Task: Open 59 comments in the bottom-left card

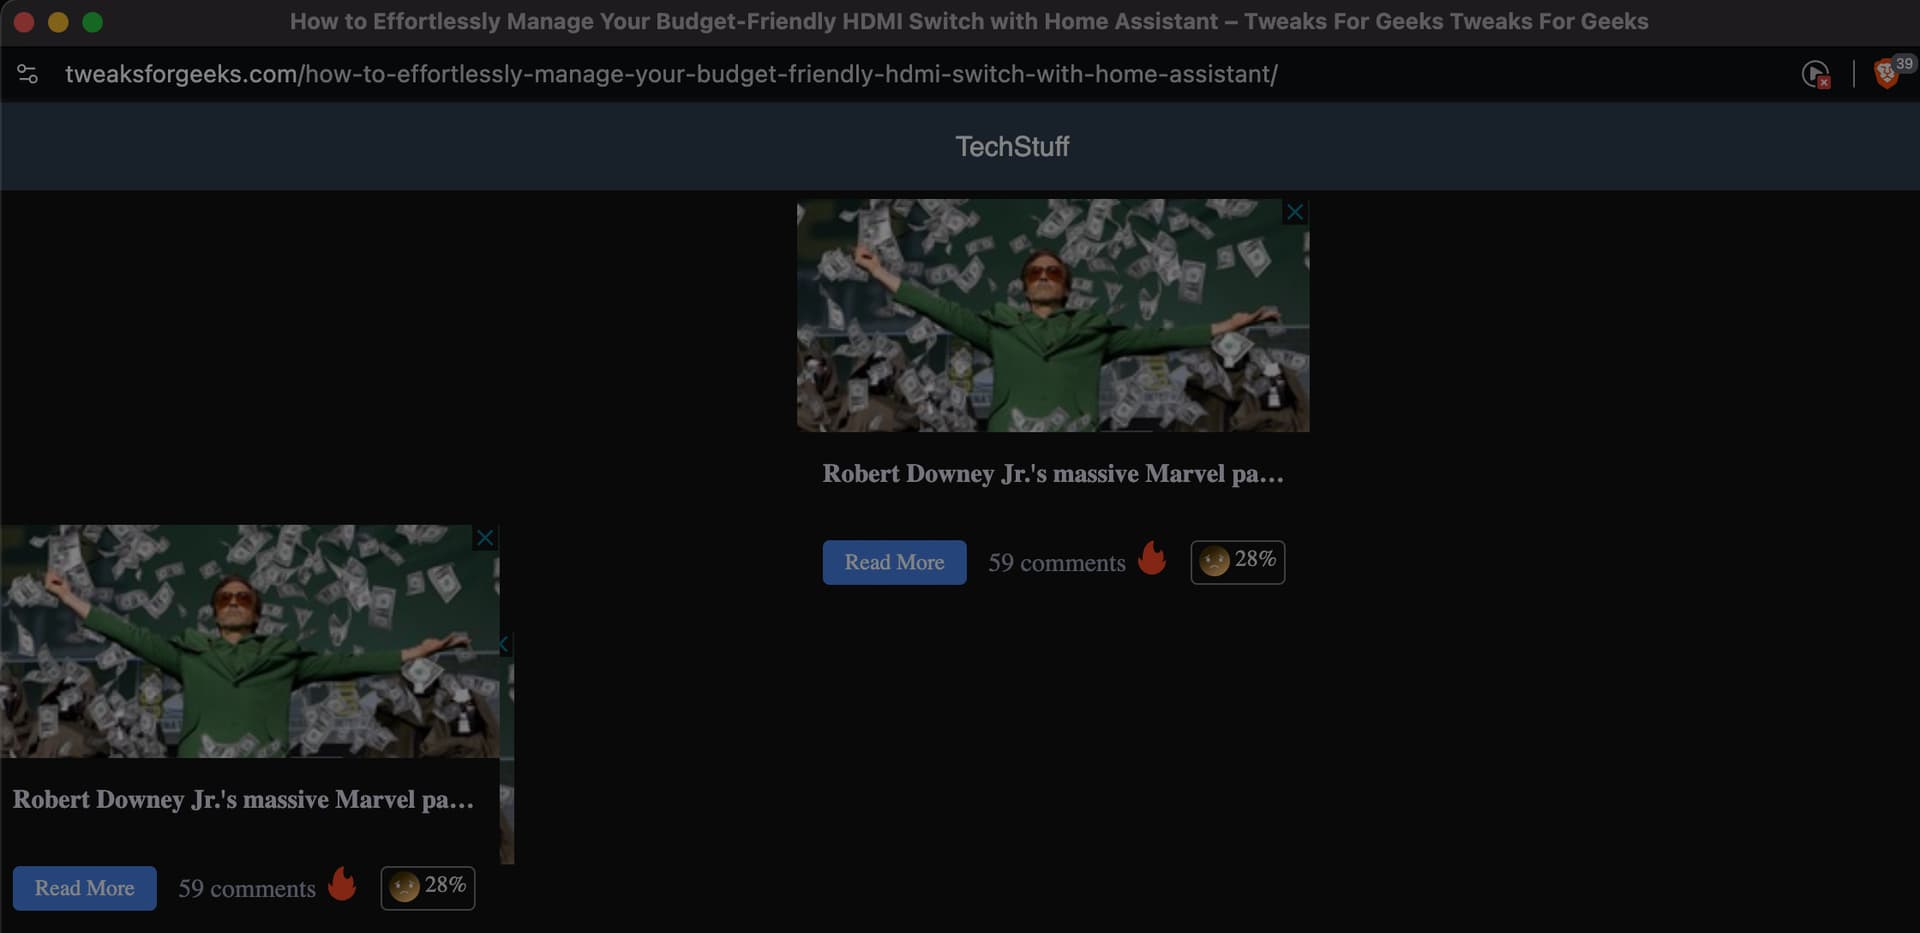Action: (x=247, y=889)
